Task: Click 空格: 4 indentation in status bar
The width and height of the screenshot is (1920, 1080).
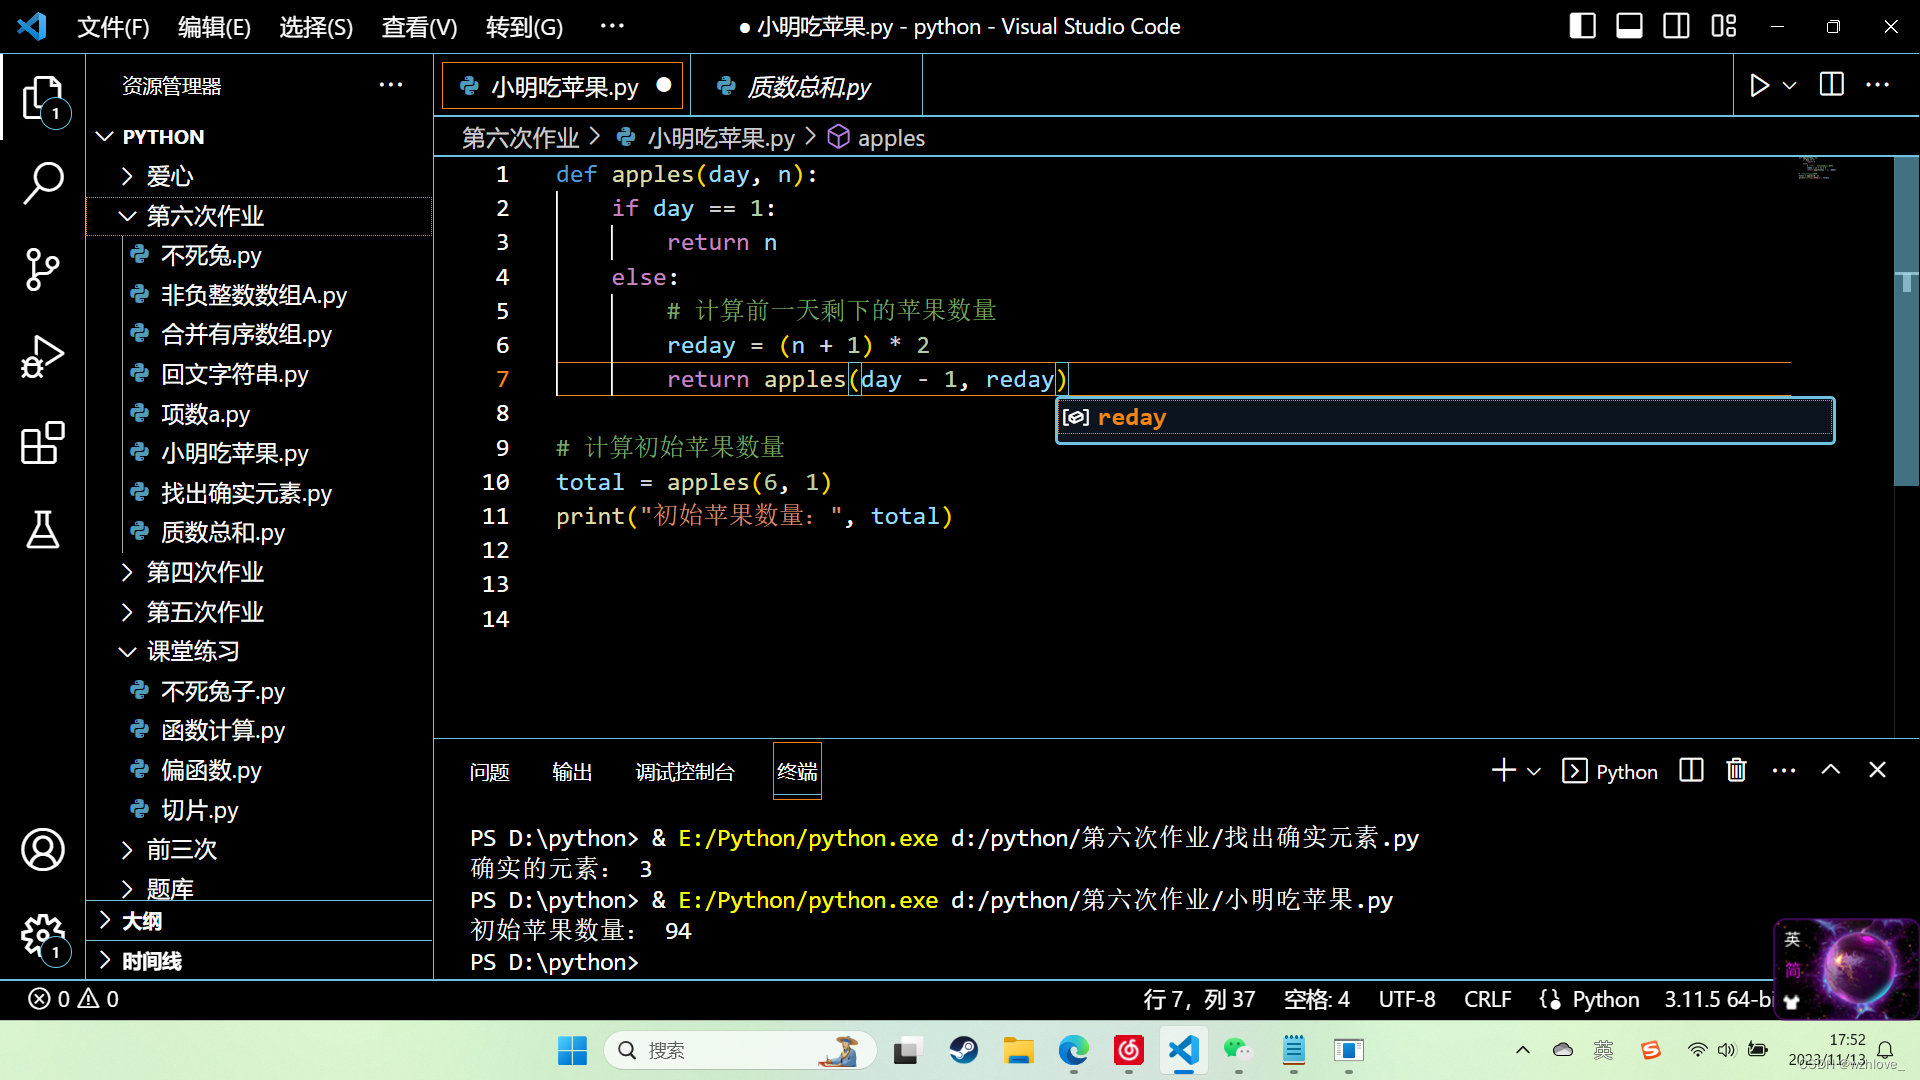Action: coord(1316,999)
